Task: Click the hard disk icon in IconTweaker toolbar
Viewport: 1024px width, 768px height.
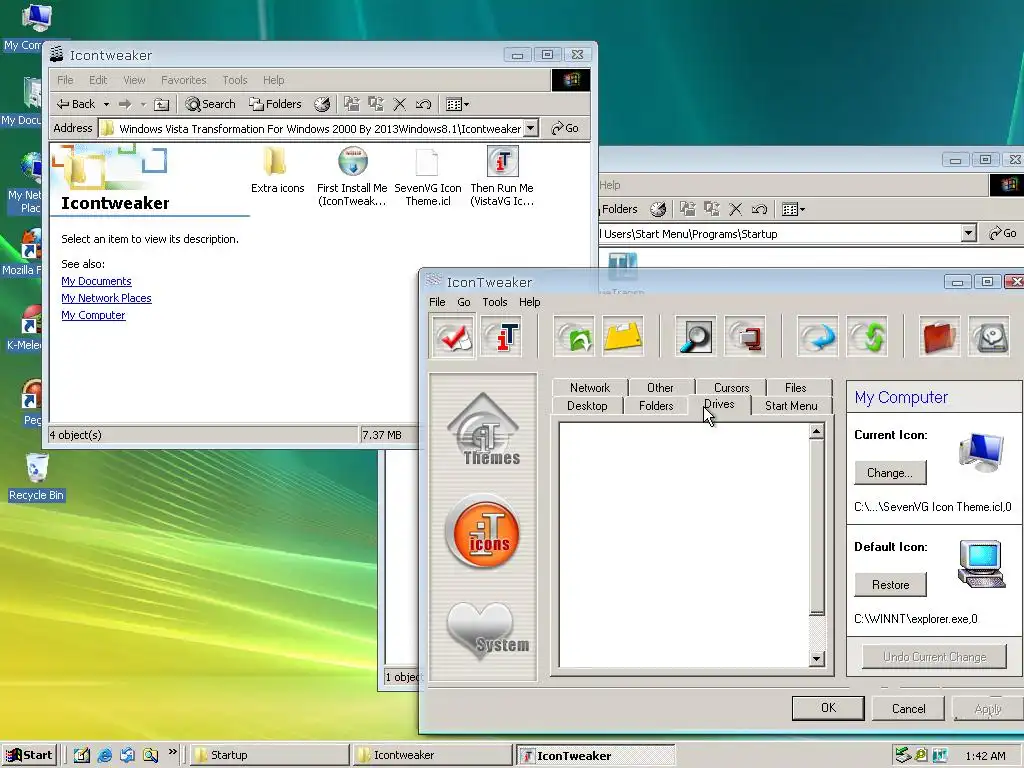Action: tap(989, 336)
